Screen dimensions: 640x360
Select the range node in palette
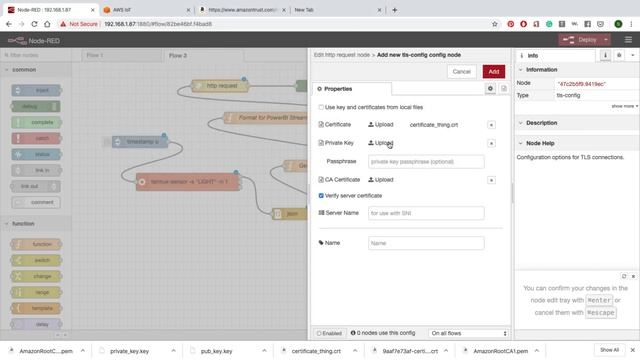click(36, 292)
